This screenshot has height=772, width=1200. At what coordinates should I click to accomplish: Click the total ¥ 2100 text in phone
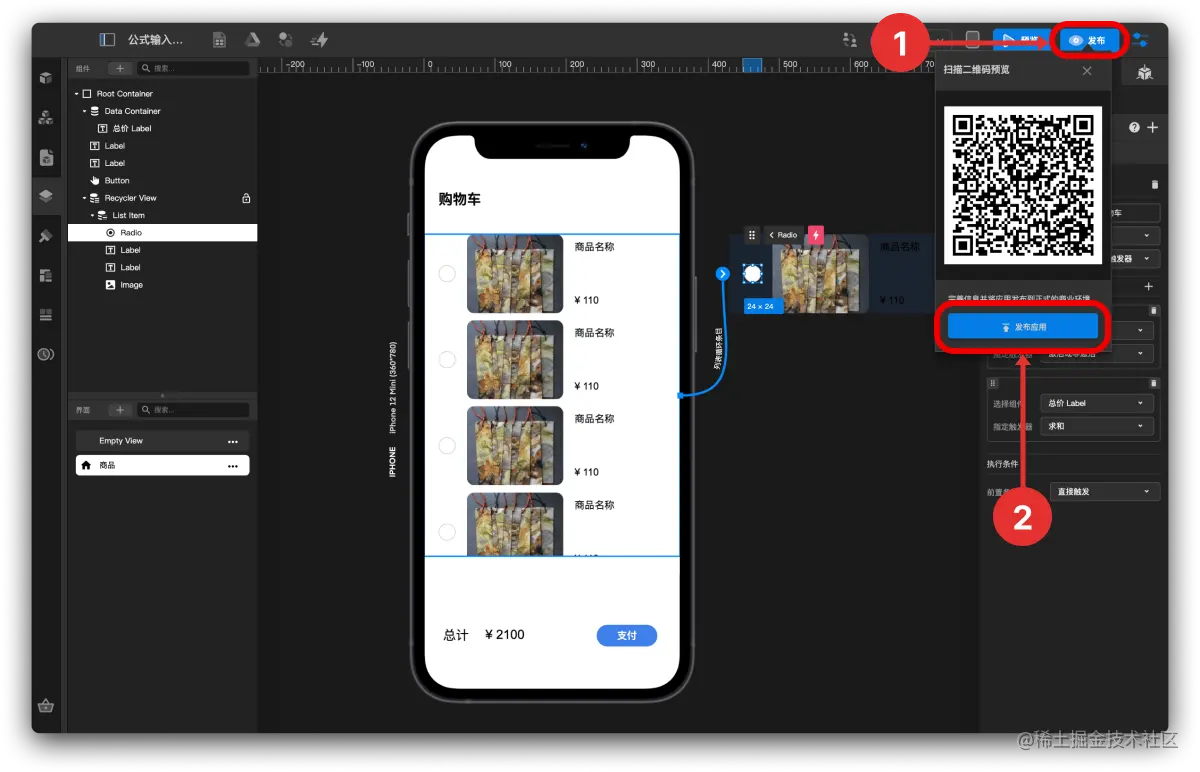pyautogui.click(x=504, y=635)
